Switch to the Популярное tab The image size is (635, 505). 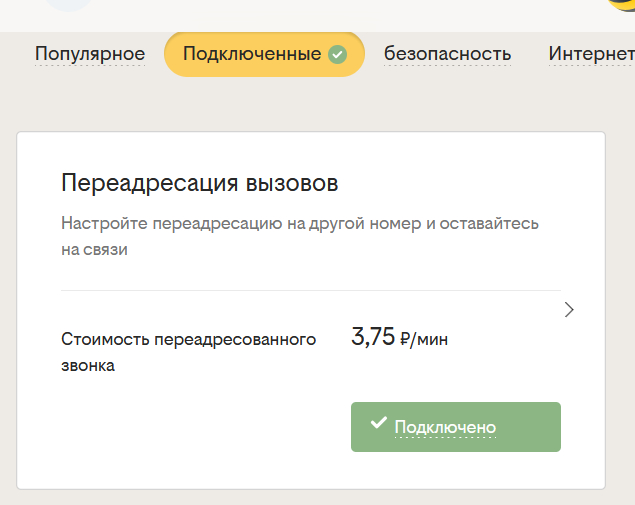90,54
